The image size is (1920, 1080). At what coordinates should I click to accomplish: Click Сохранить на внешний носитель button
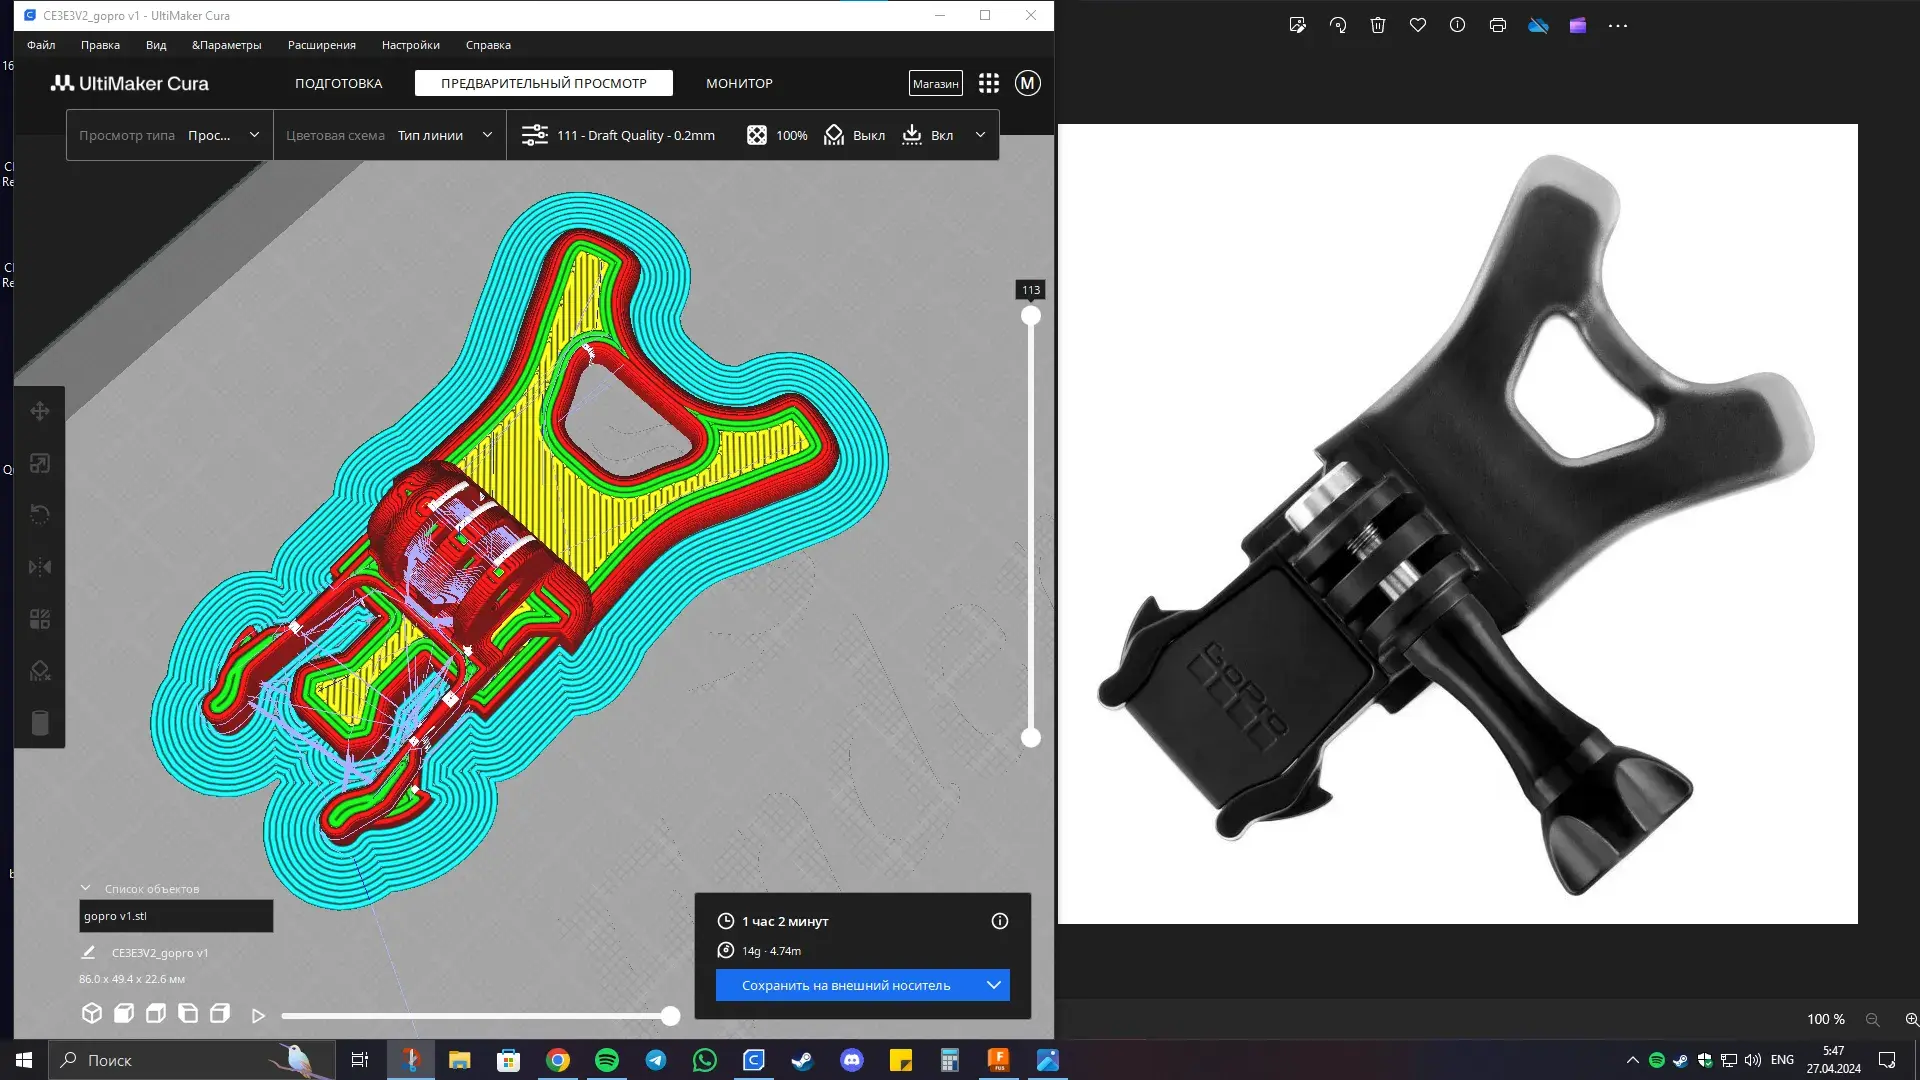[x=846, y=985]
